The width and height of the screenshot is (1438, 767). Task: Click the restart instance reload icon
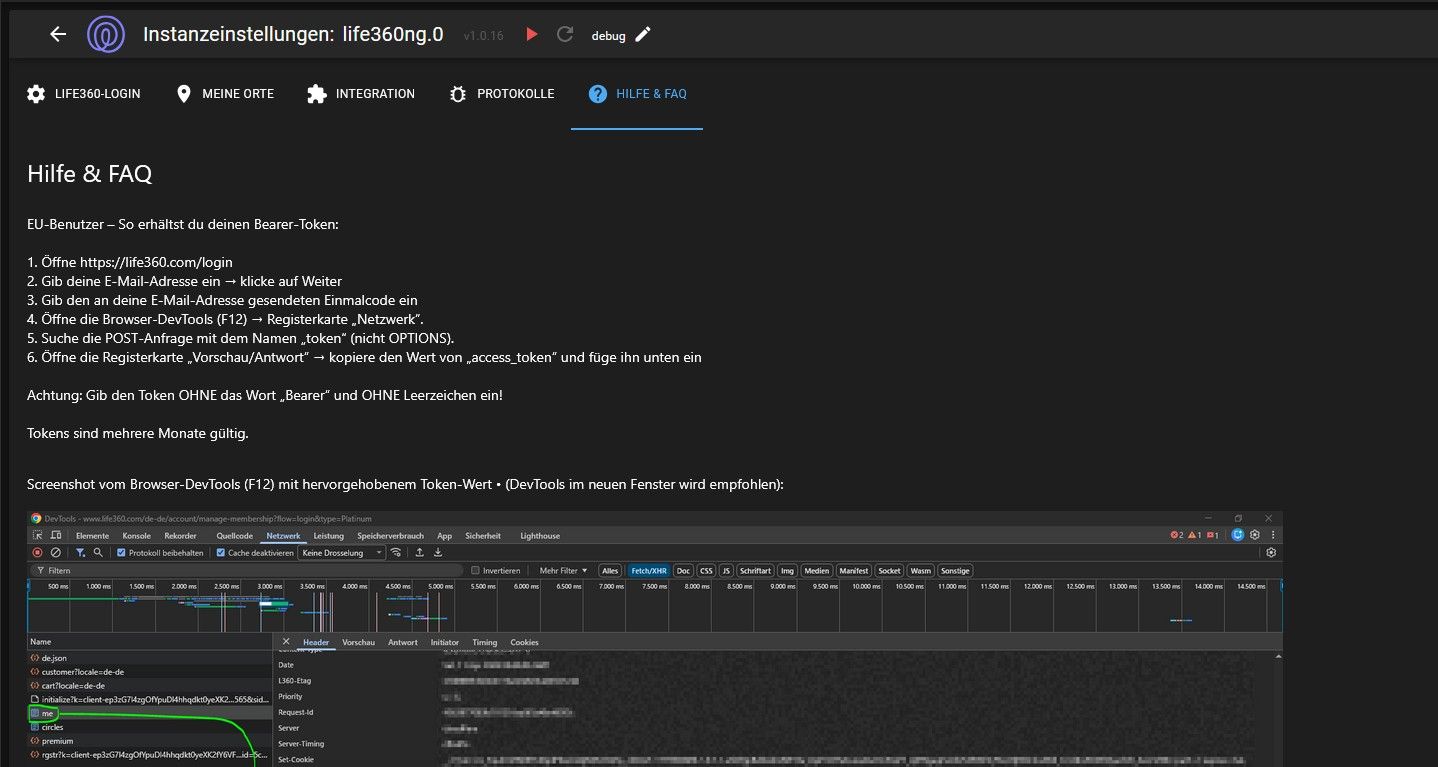(565, 35)
